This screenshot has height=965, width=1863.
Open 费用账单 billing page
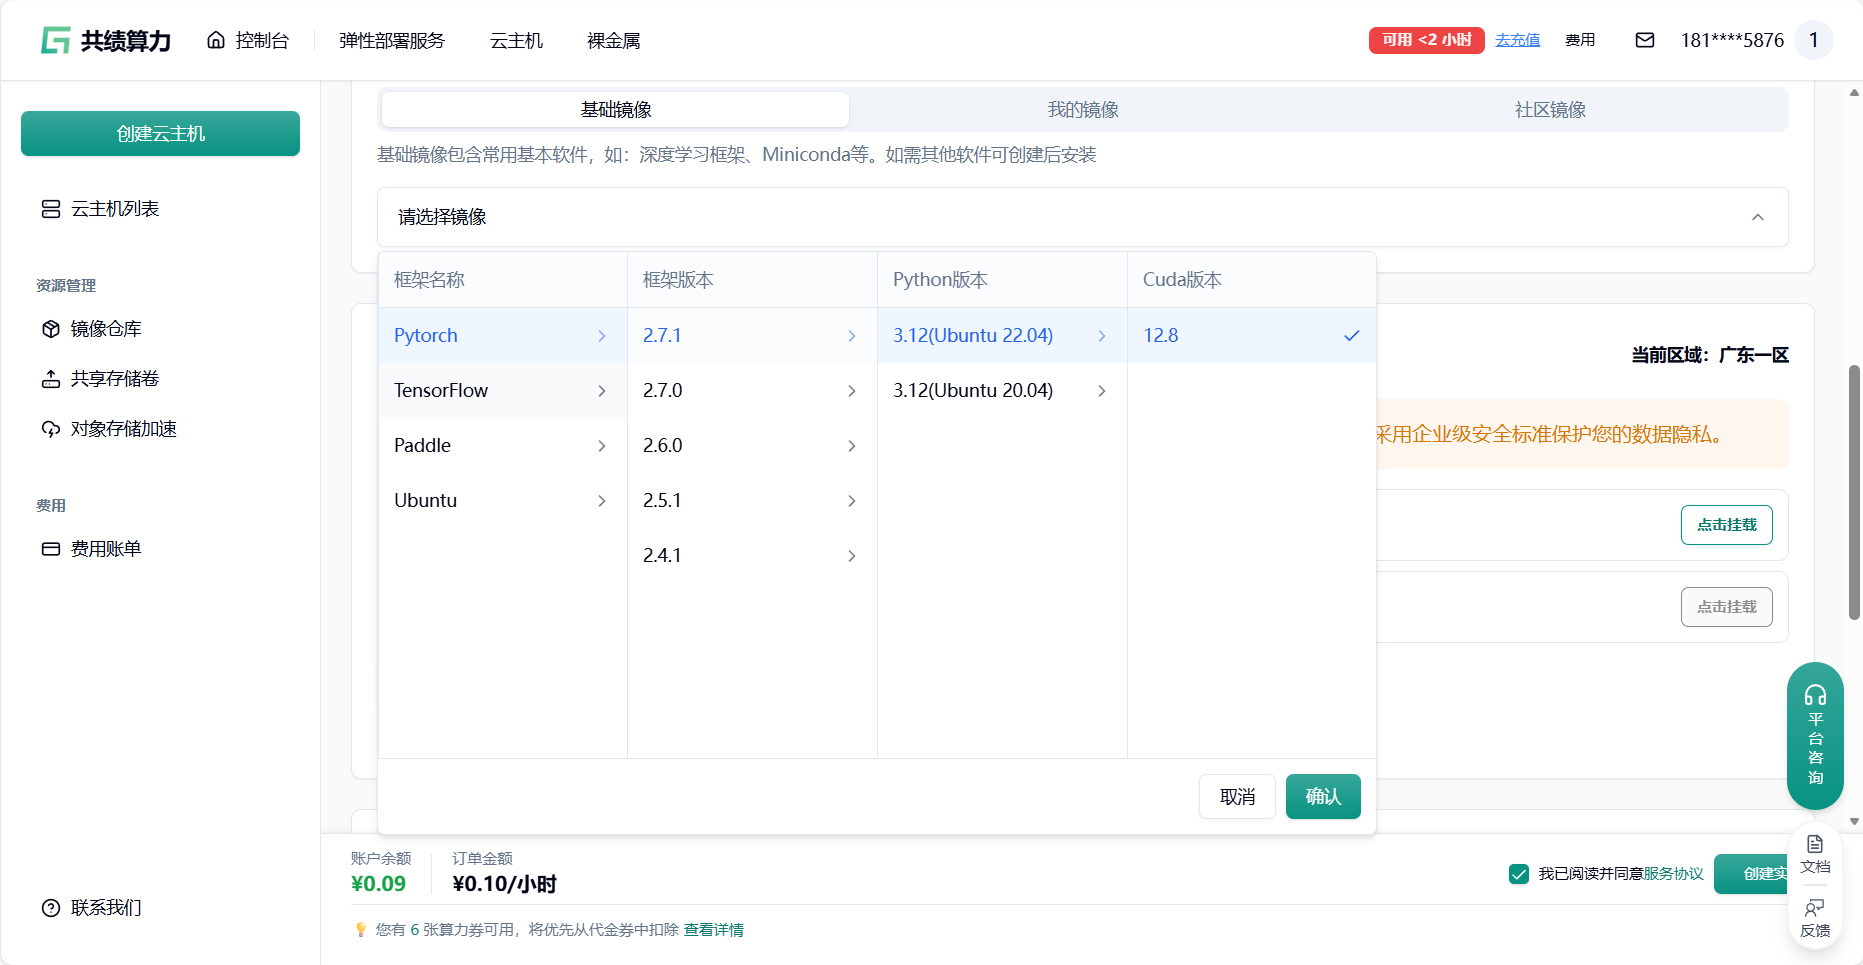[105, 549]
